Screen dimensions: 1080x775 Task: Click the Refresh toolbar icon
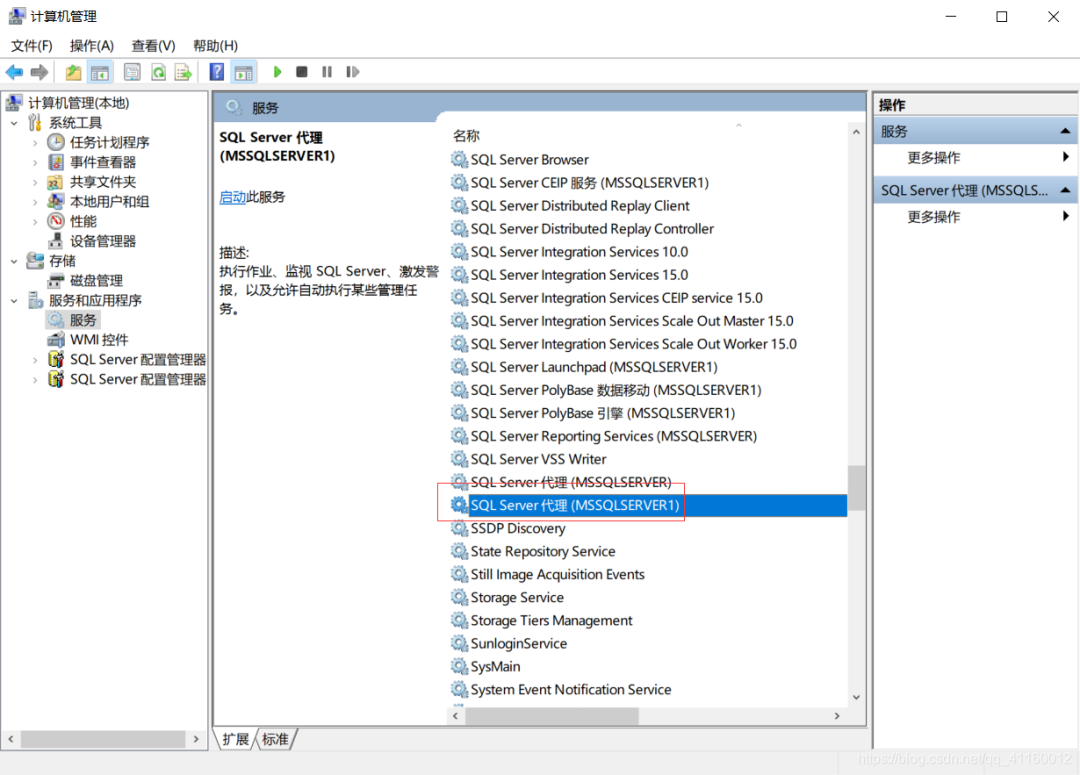(x=159, y=71)
